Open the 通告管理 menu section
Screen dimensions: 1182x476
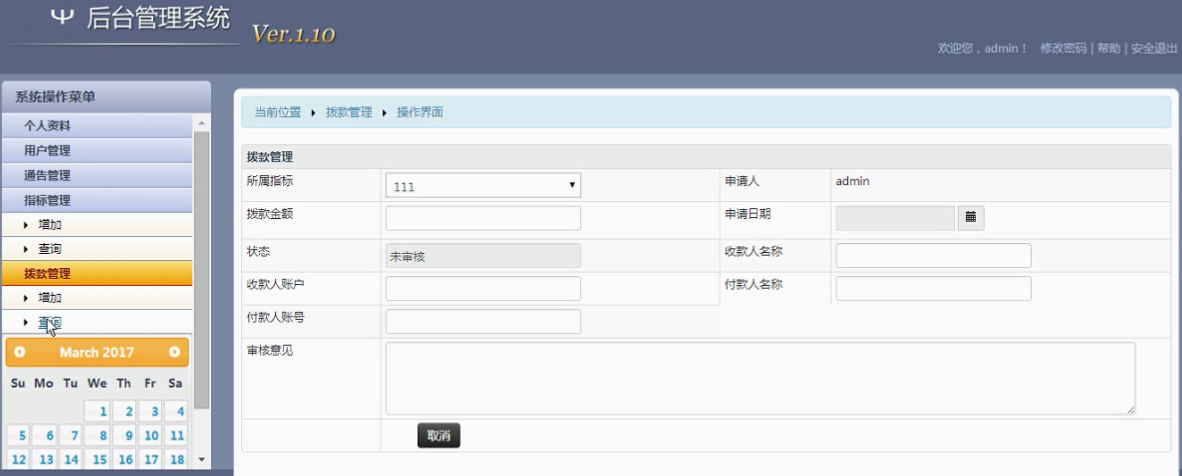(97, 176)
